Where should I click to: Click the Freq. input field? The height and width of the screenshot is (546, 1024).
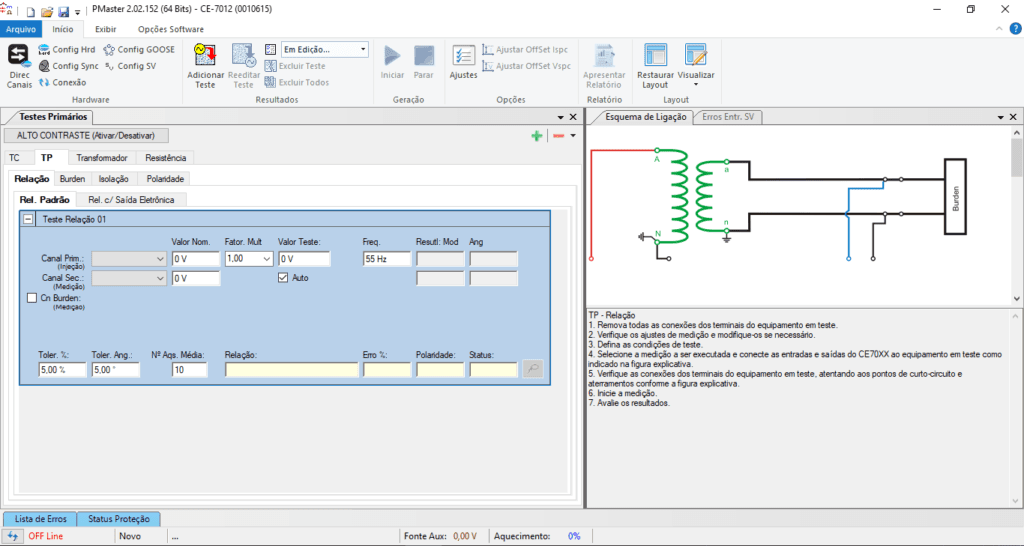click(x=387, y=259)
